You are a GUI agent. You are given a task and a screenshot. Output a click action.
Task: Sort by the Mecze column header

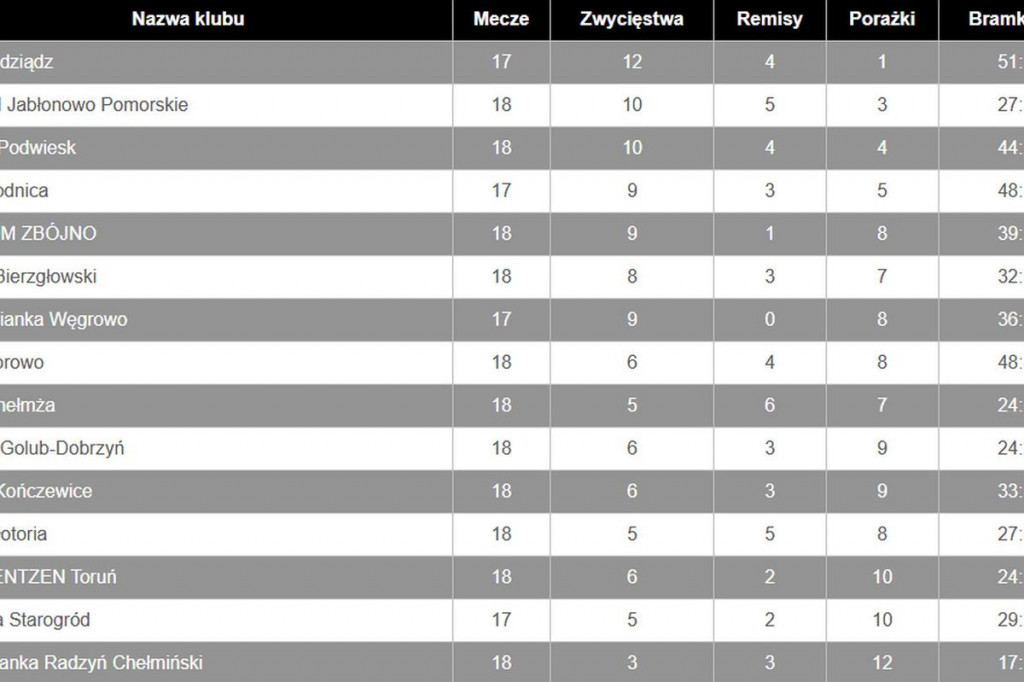501,19
